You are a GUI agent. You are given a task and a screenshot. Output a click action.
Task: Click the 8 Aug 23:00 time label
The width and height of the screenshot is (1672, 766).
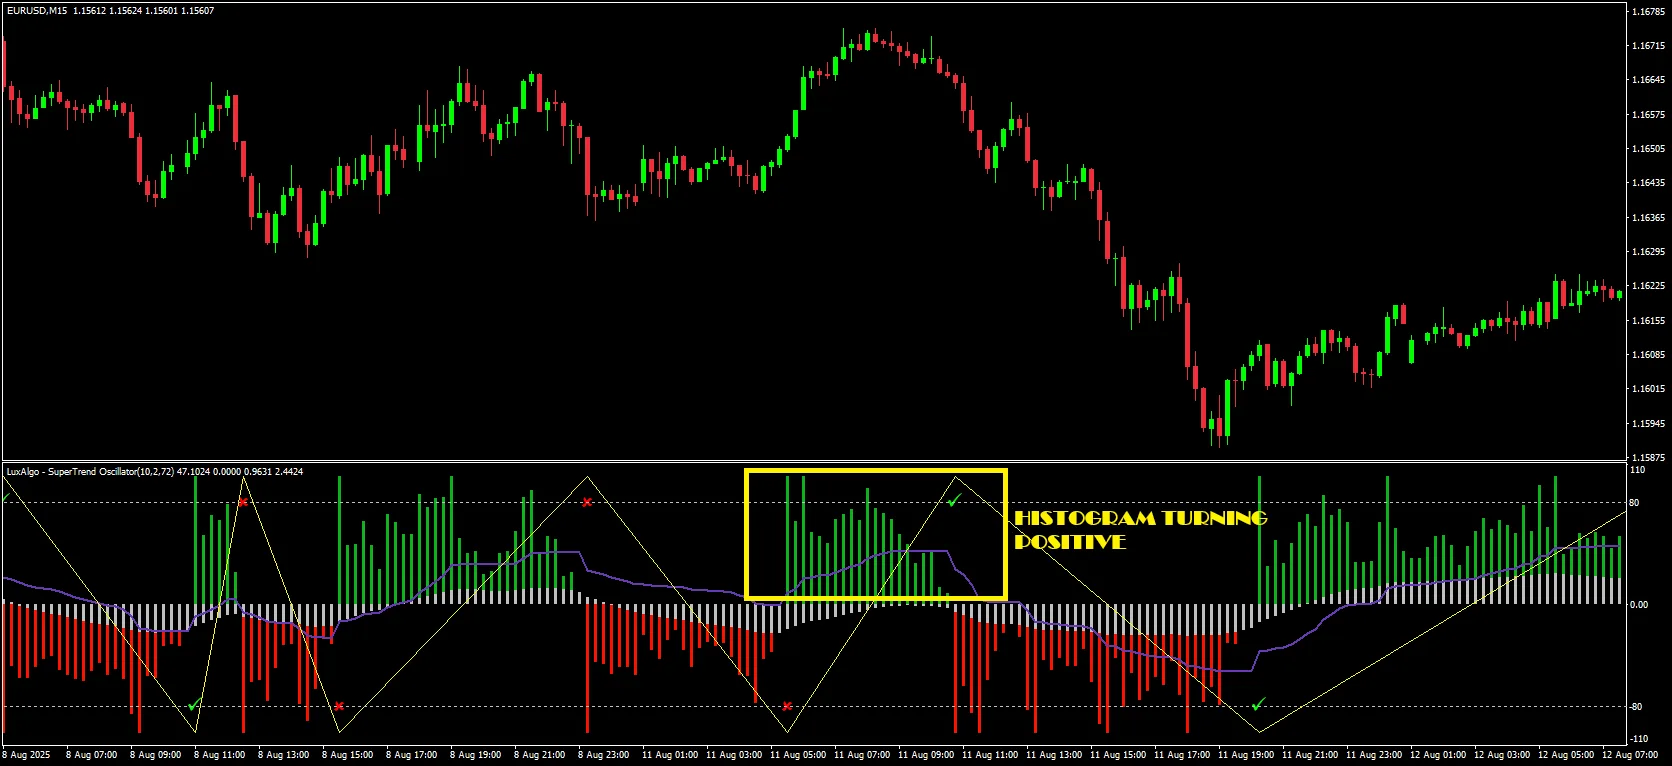[603, 755]
